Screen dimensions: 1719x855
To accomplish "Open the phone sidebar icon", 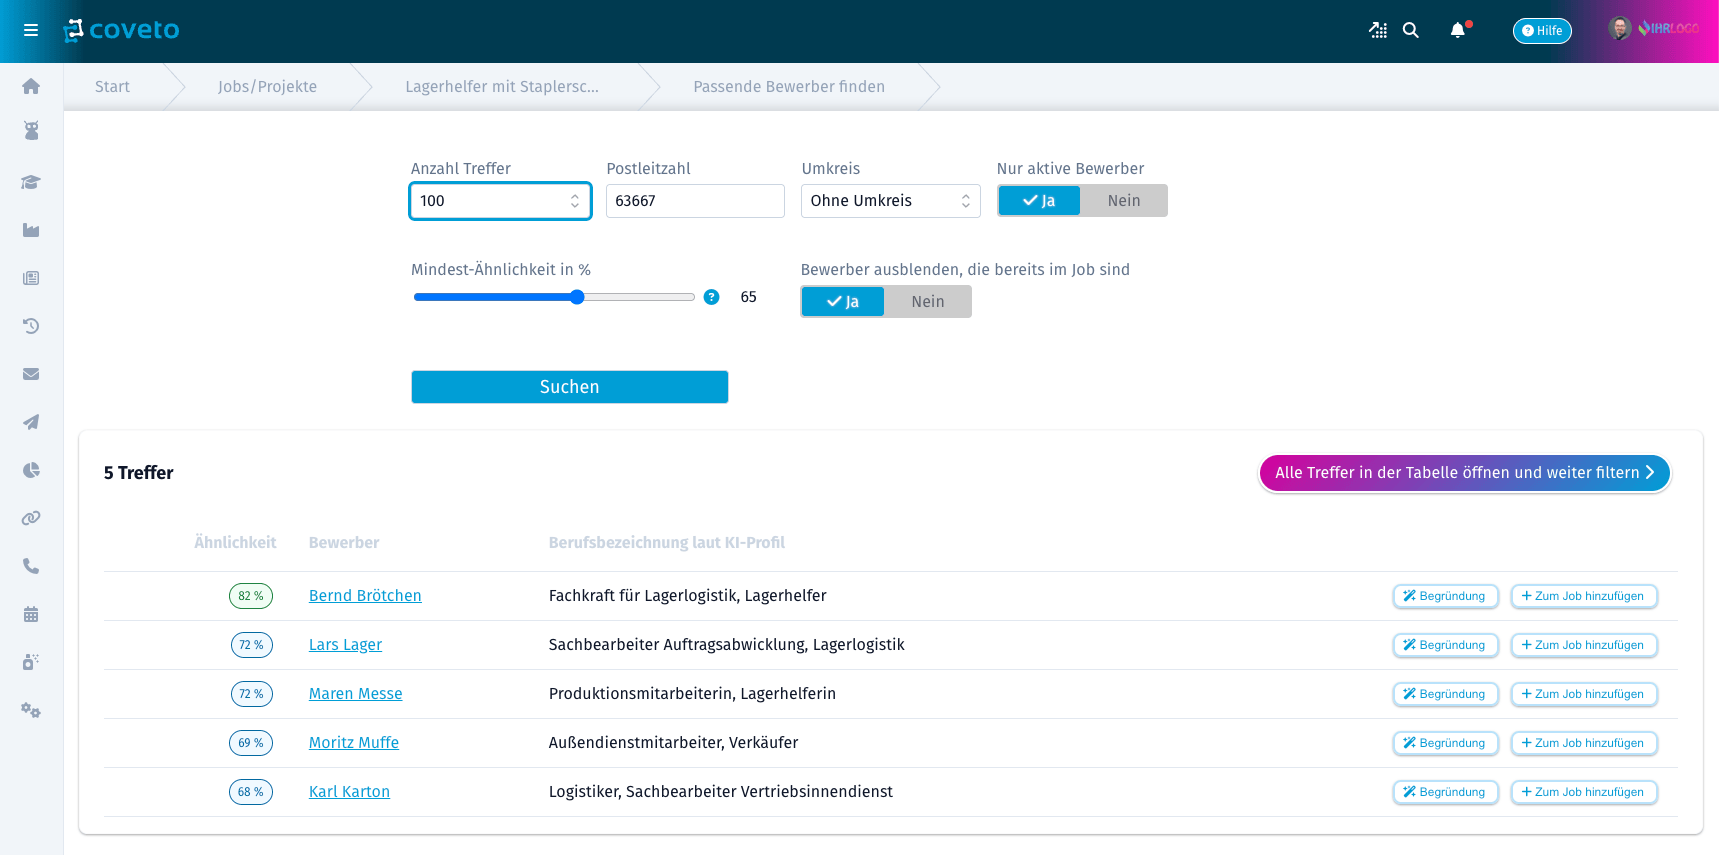I will click(31, 566).
